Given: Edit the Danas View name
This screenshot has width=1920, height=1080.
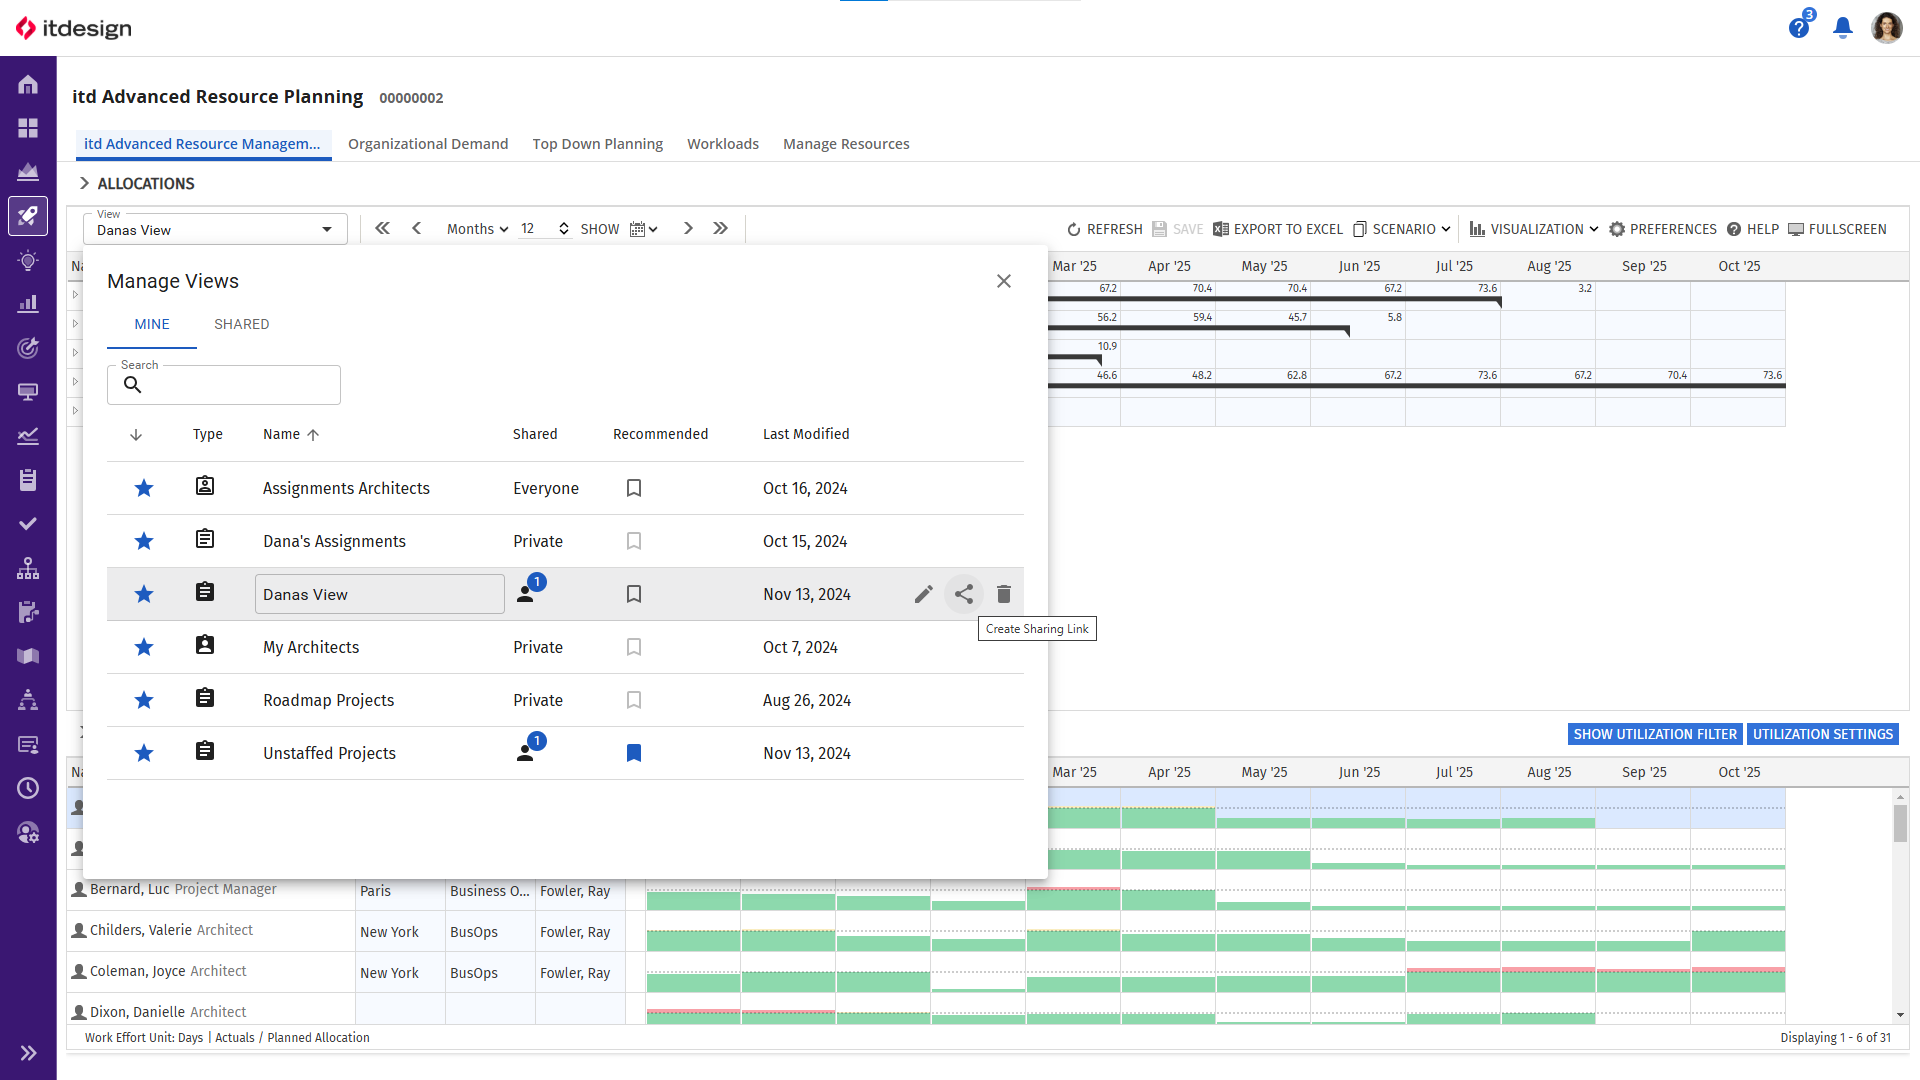Looking at the screenshot, I should (x=924, y=594).
